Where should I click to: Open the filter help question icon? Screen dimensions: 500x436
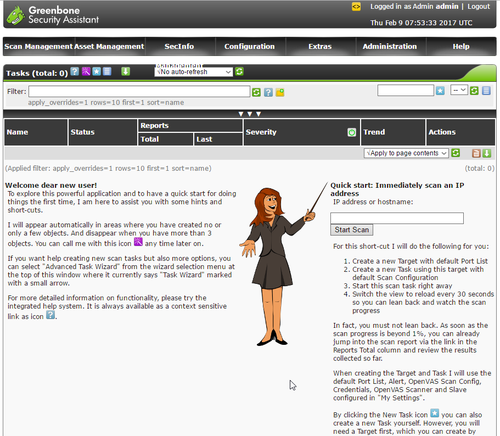pos(268,92)
